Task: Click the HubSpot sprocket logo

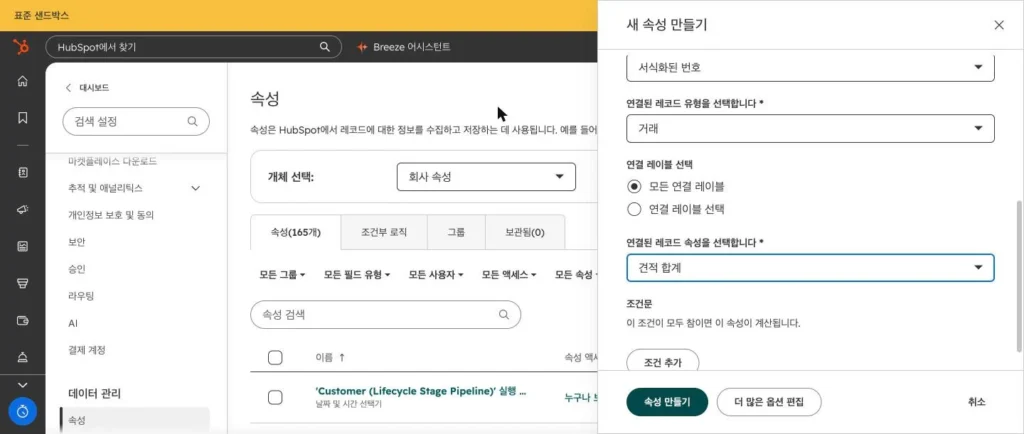Action: tap(22, 47)
